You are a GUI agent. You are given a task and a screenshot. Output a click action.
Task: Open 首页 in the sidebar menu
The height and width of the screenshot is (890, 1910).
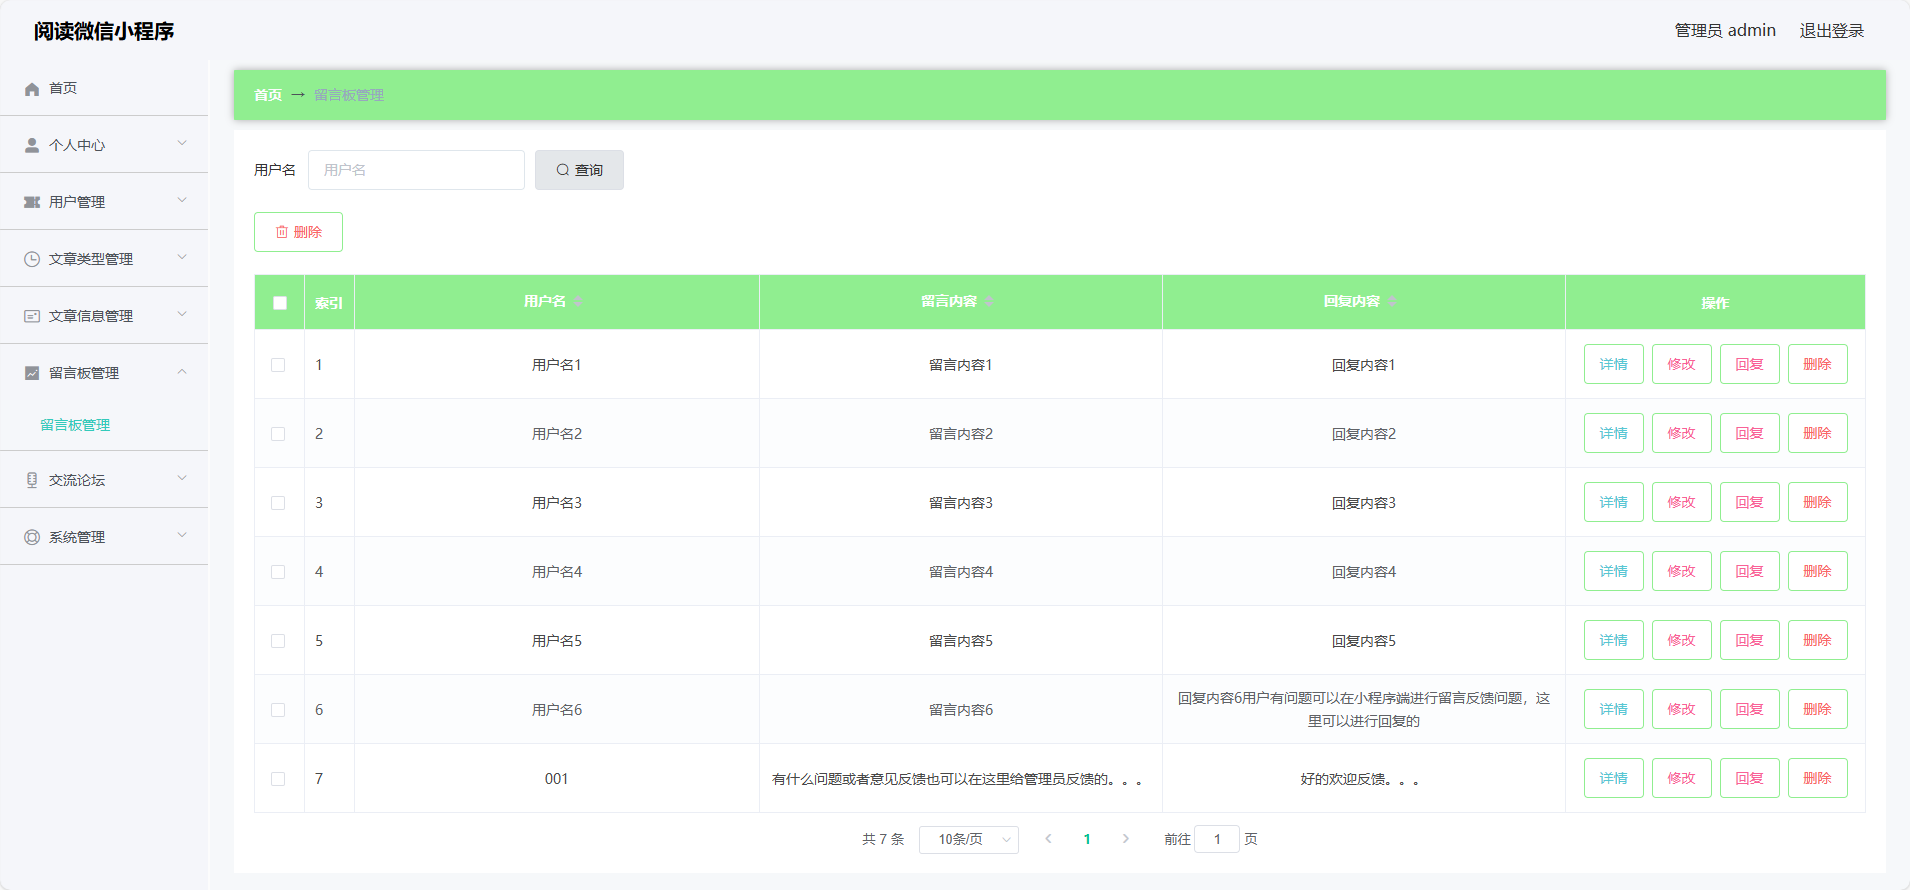coord(104,88)
